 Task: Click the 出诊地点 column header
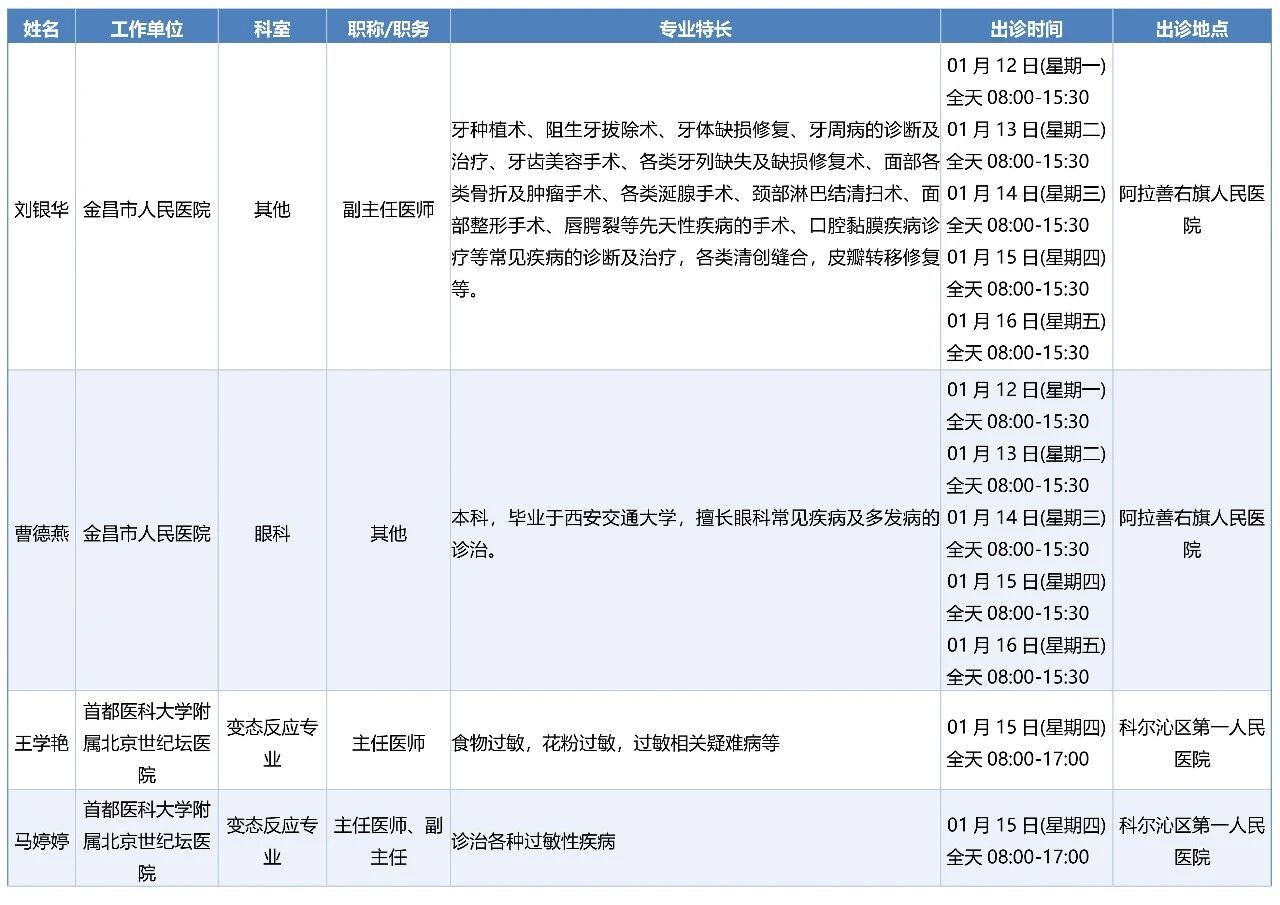coord(1192,29)
